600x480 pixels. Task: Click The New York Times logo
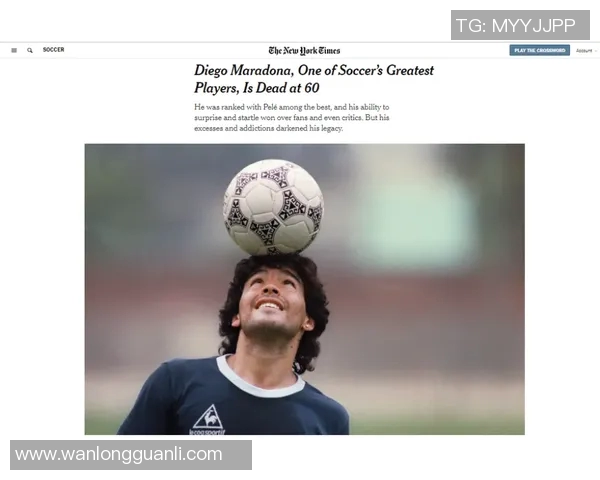[304, 51]
